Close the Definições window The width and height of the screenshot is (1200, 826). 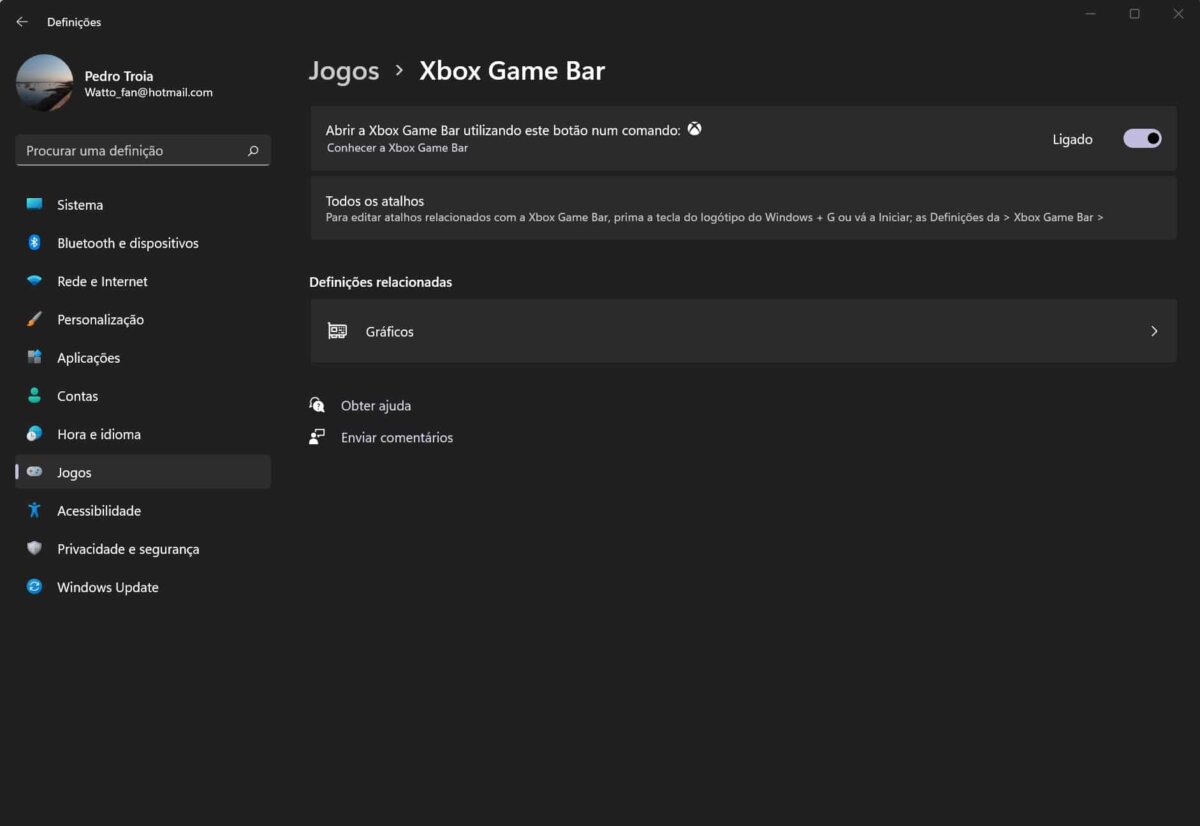pos(1178,14)
